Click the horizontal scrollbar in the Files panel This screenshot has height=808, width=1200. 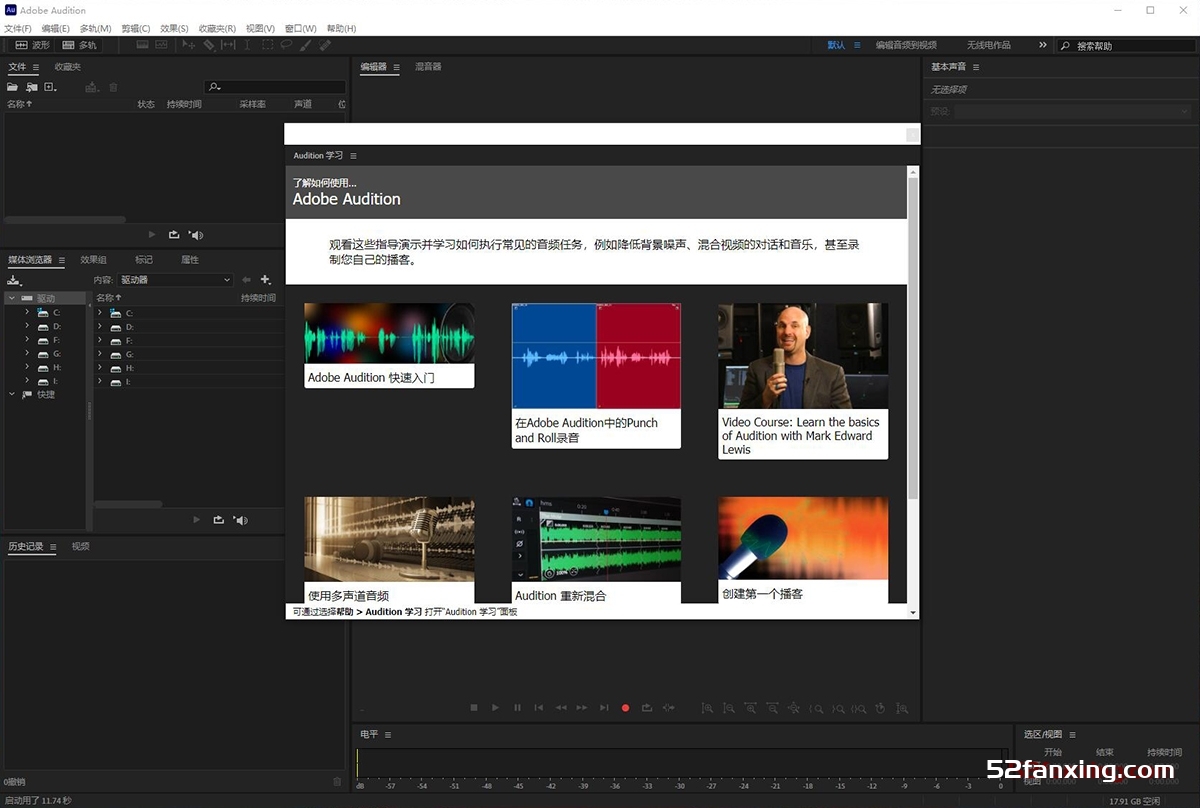65,220
